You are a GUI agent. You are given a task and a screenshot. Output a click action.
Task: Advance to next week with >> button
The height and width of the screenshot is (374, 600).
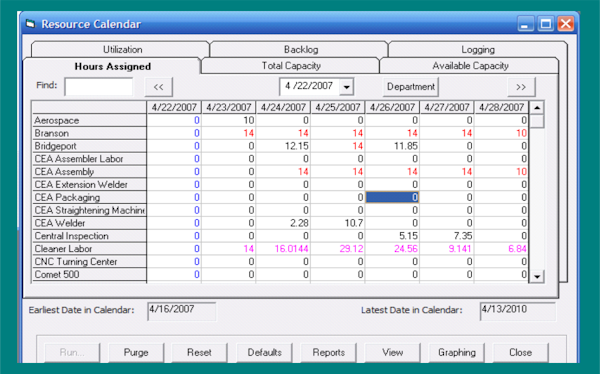[x=521, y=87]
